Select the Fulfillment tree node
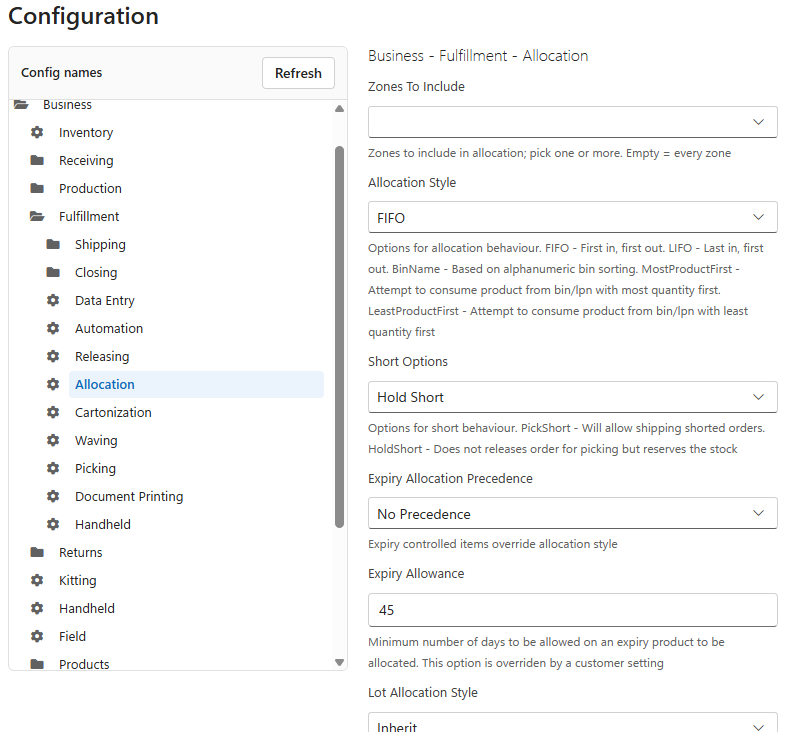The image size is (788, 732). [x=89, y=217]
